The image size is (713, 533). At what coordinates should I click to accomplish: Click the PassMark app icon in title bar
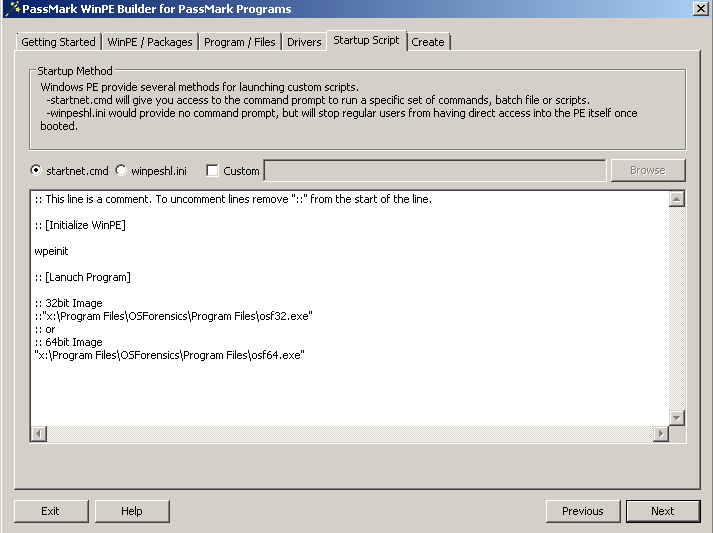pyautogui.click(x=11, y=9)
